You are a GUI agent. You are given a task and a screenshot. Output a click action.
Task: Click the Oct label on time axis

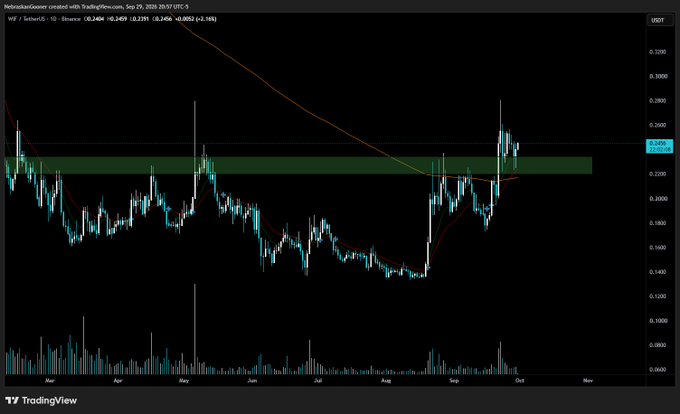[520, 381]
